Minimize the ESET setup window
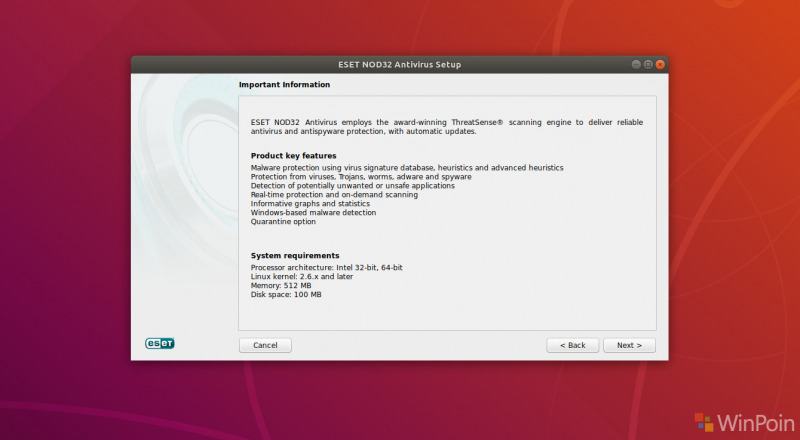Screen dimensions: 800x440 coord(636,64)
